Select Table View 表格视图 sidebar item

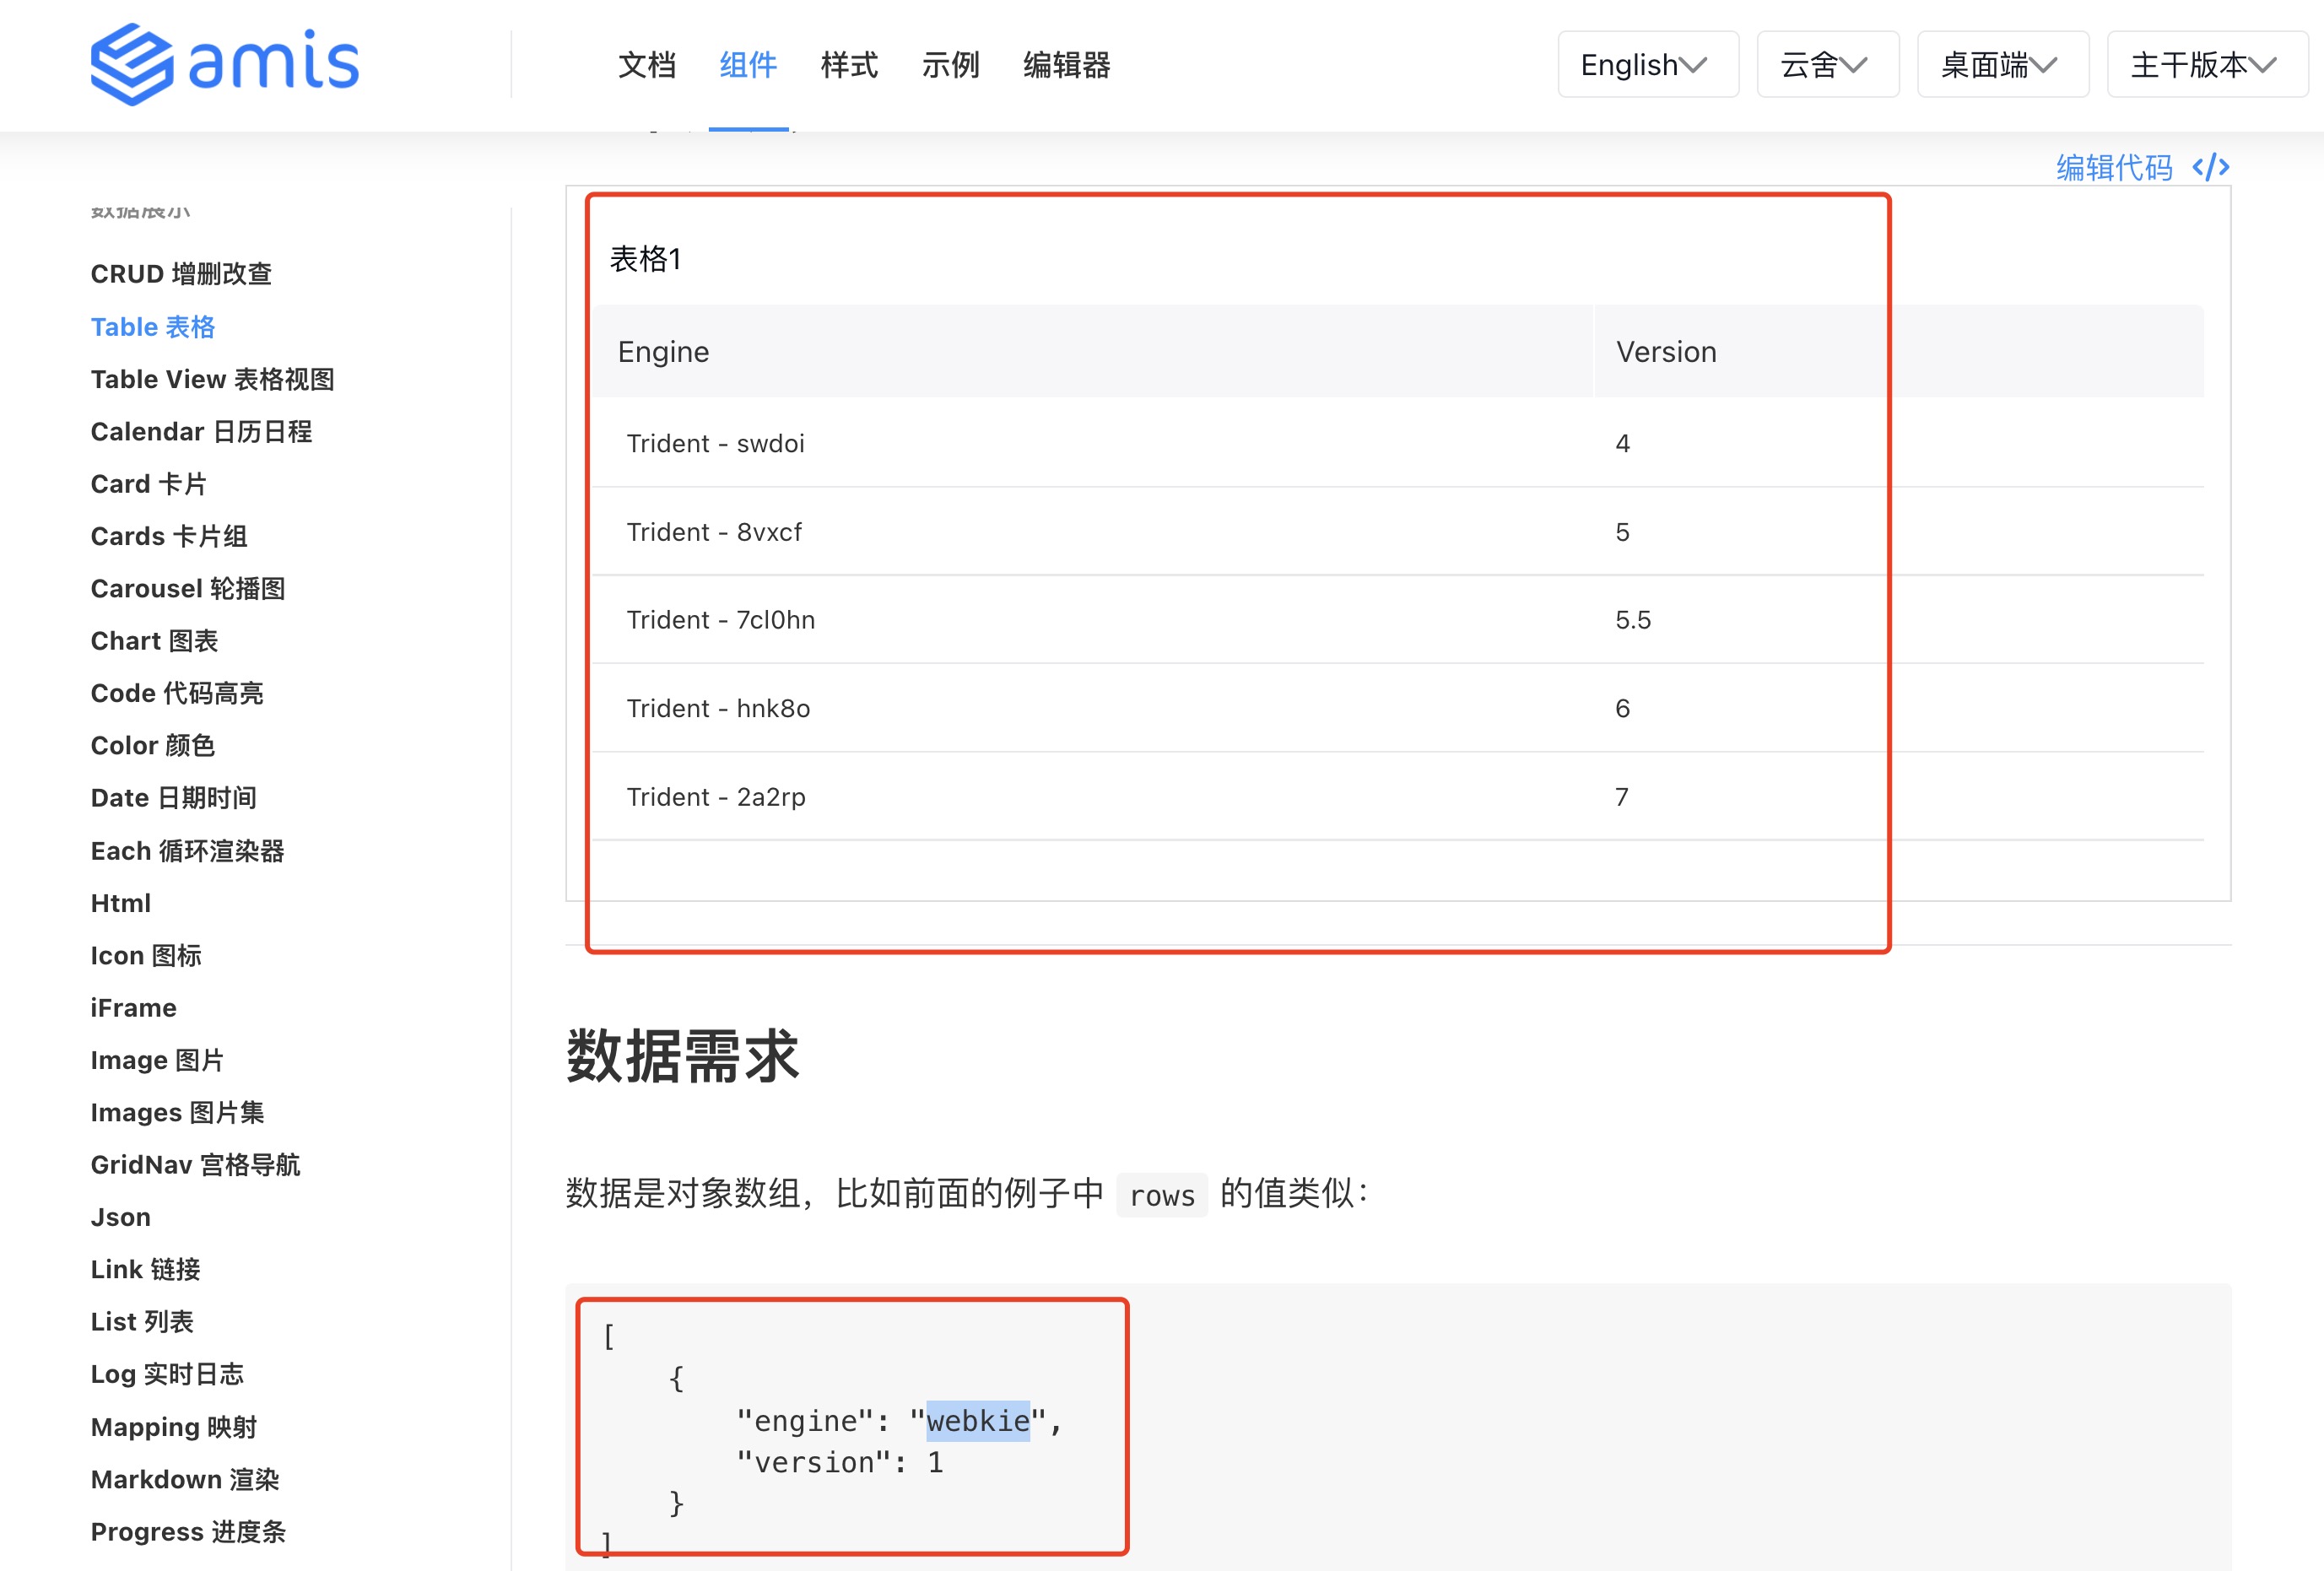pos(212,379)
